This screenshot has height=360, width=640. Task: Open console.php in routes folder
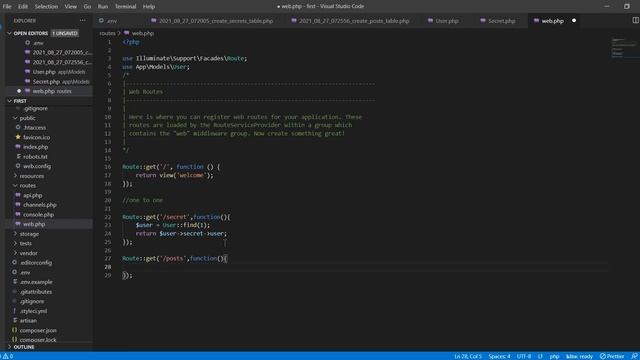[38, 215]
